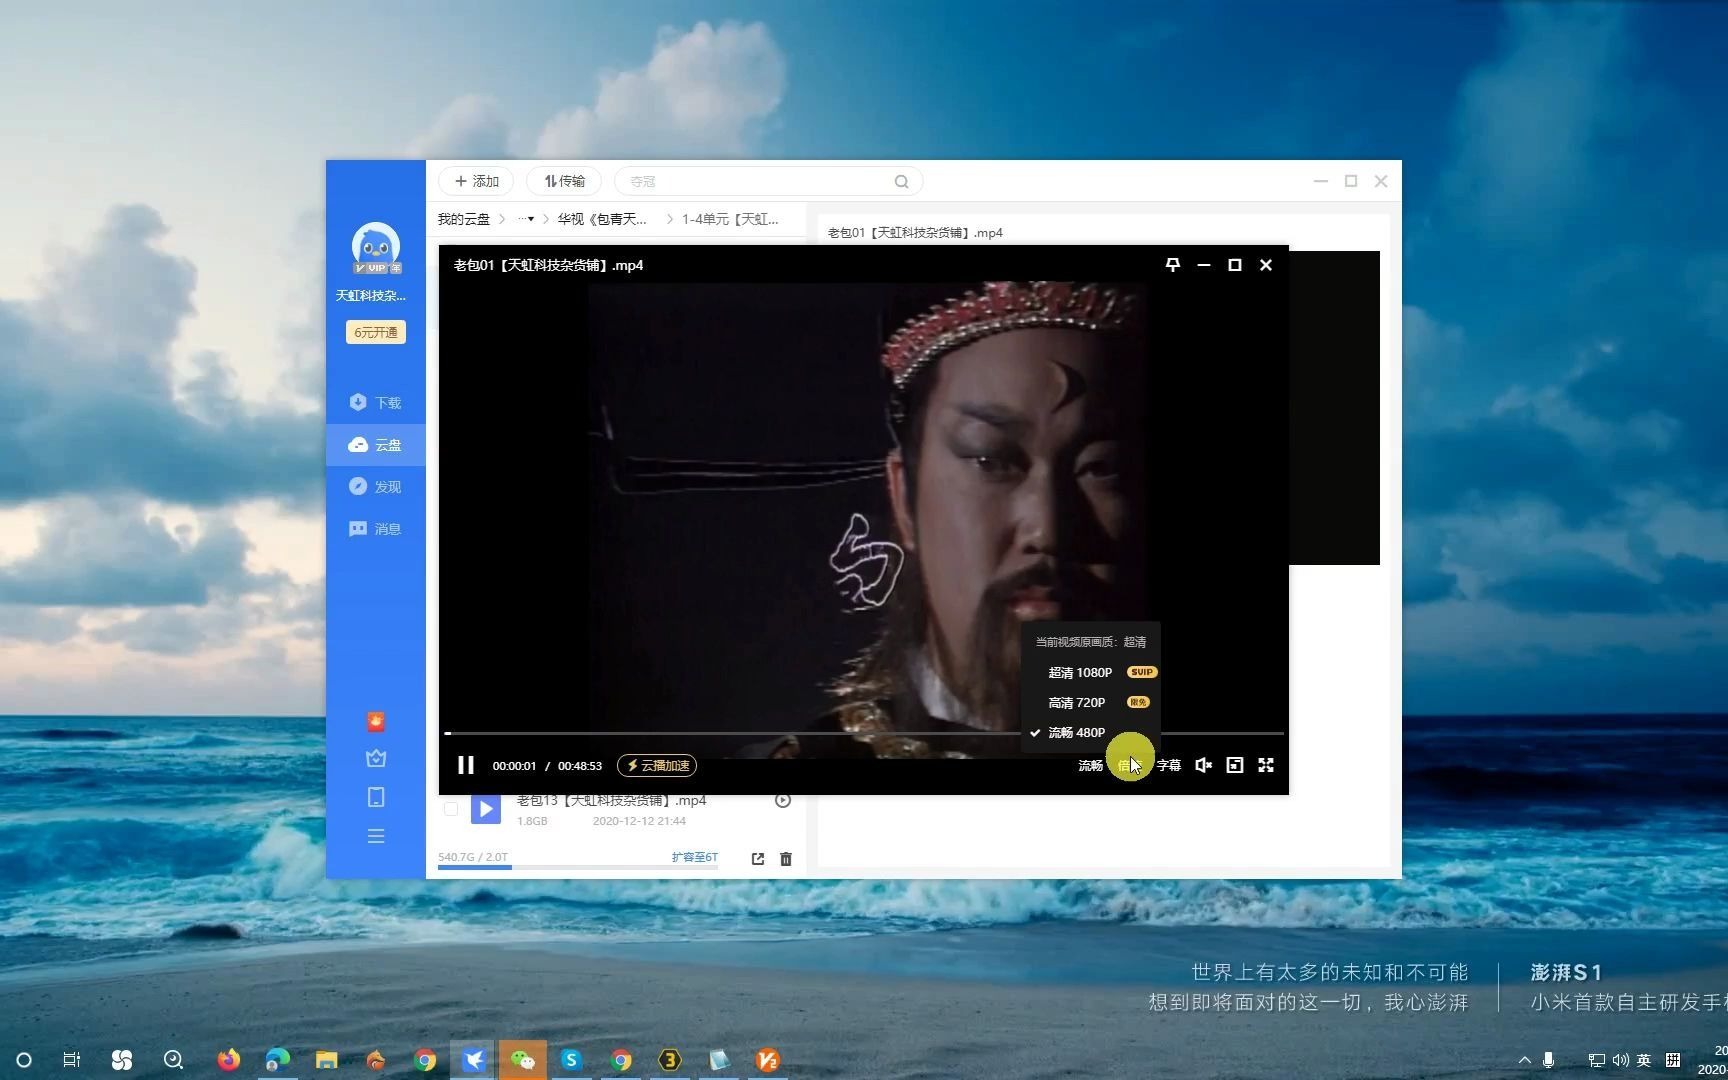Viewport: 1728px width, 1080px height.
Task: Click the 老包01 file name in preview panel
Action: (915, 232)
